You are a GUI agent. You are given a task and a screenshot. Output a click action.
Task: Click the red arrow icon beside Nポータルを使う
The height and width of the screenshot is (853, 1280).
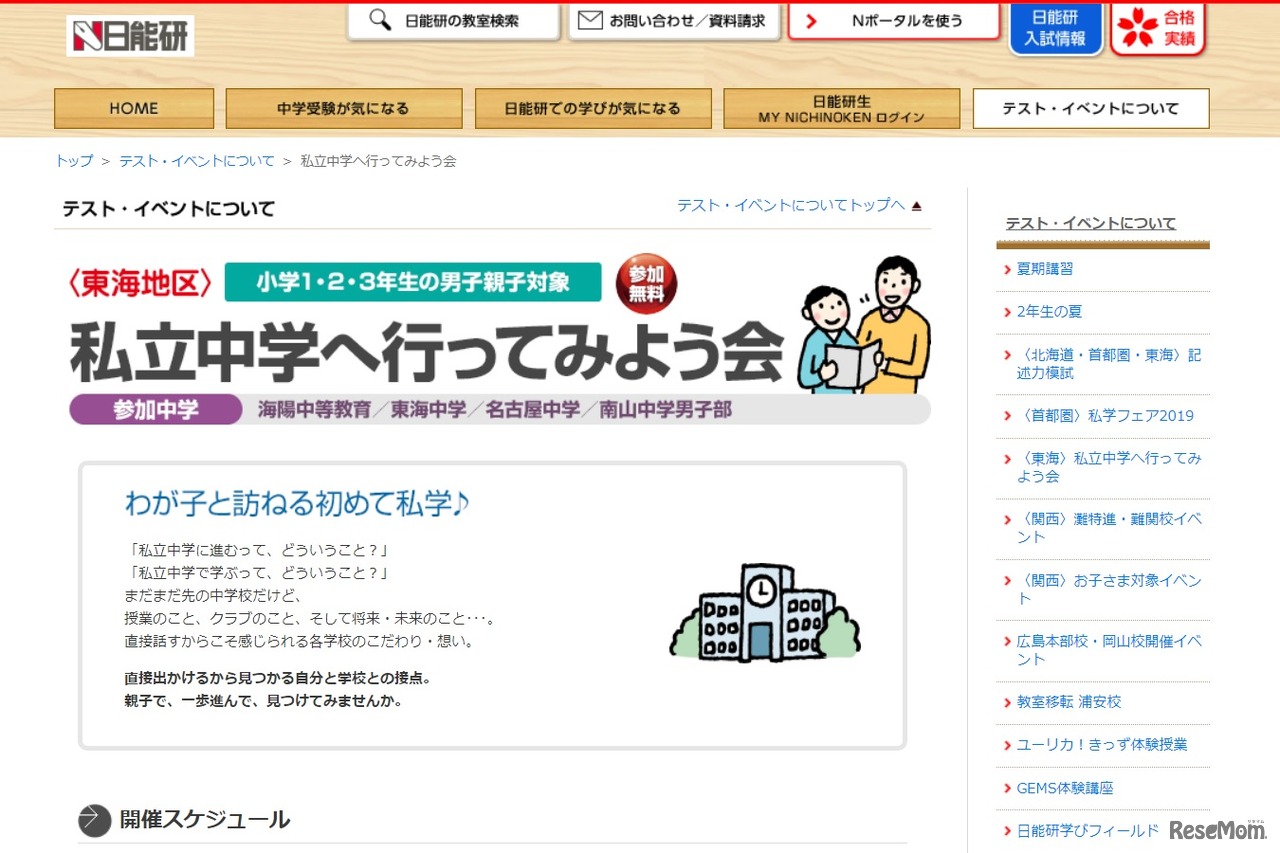tap(812, 21)
